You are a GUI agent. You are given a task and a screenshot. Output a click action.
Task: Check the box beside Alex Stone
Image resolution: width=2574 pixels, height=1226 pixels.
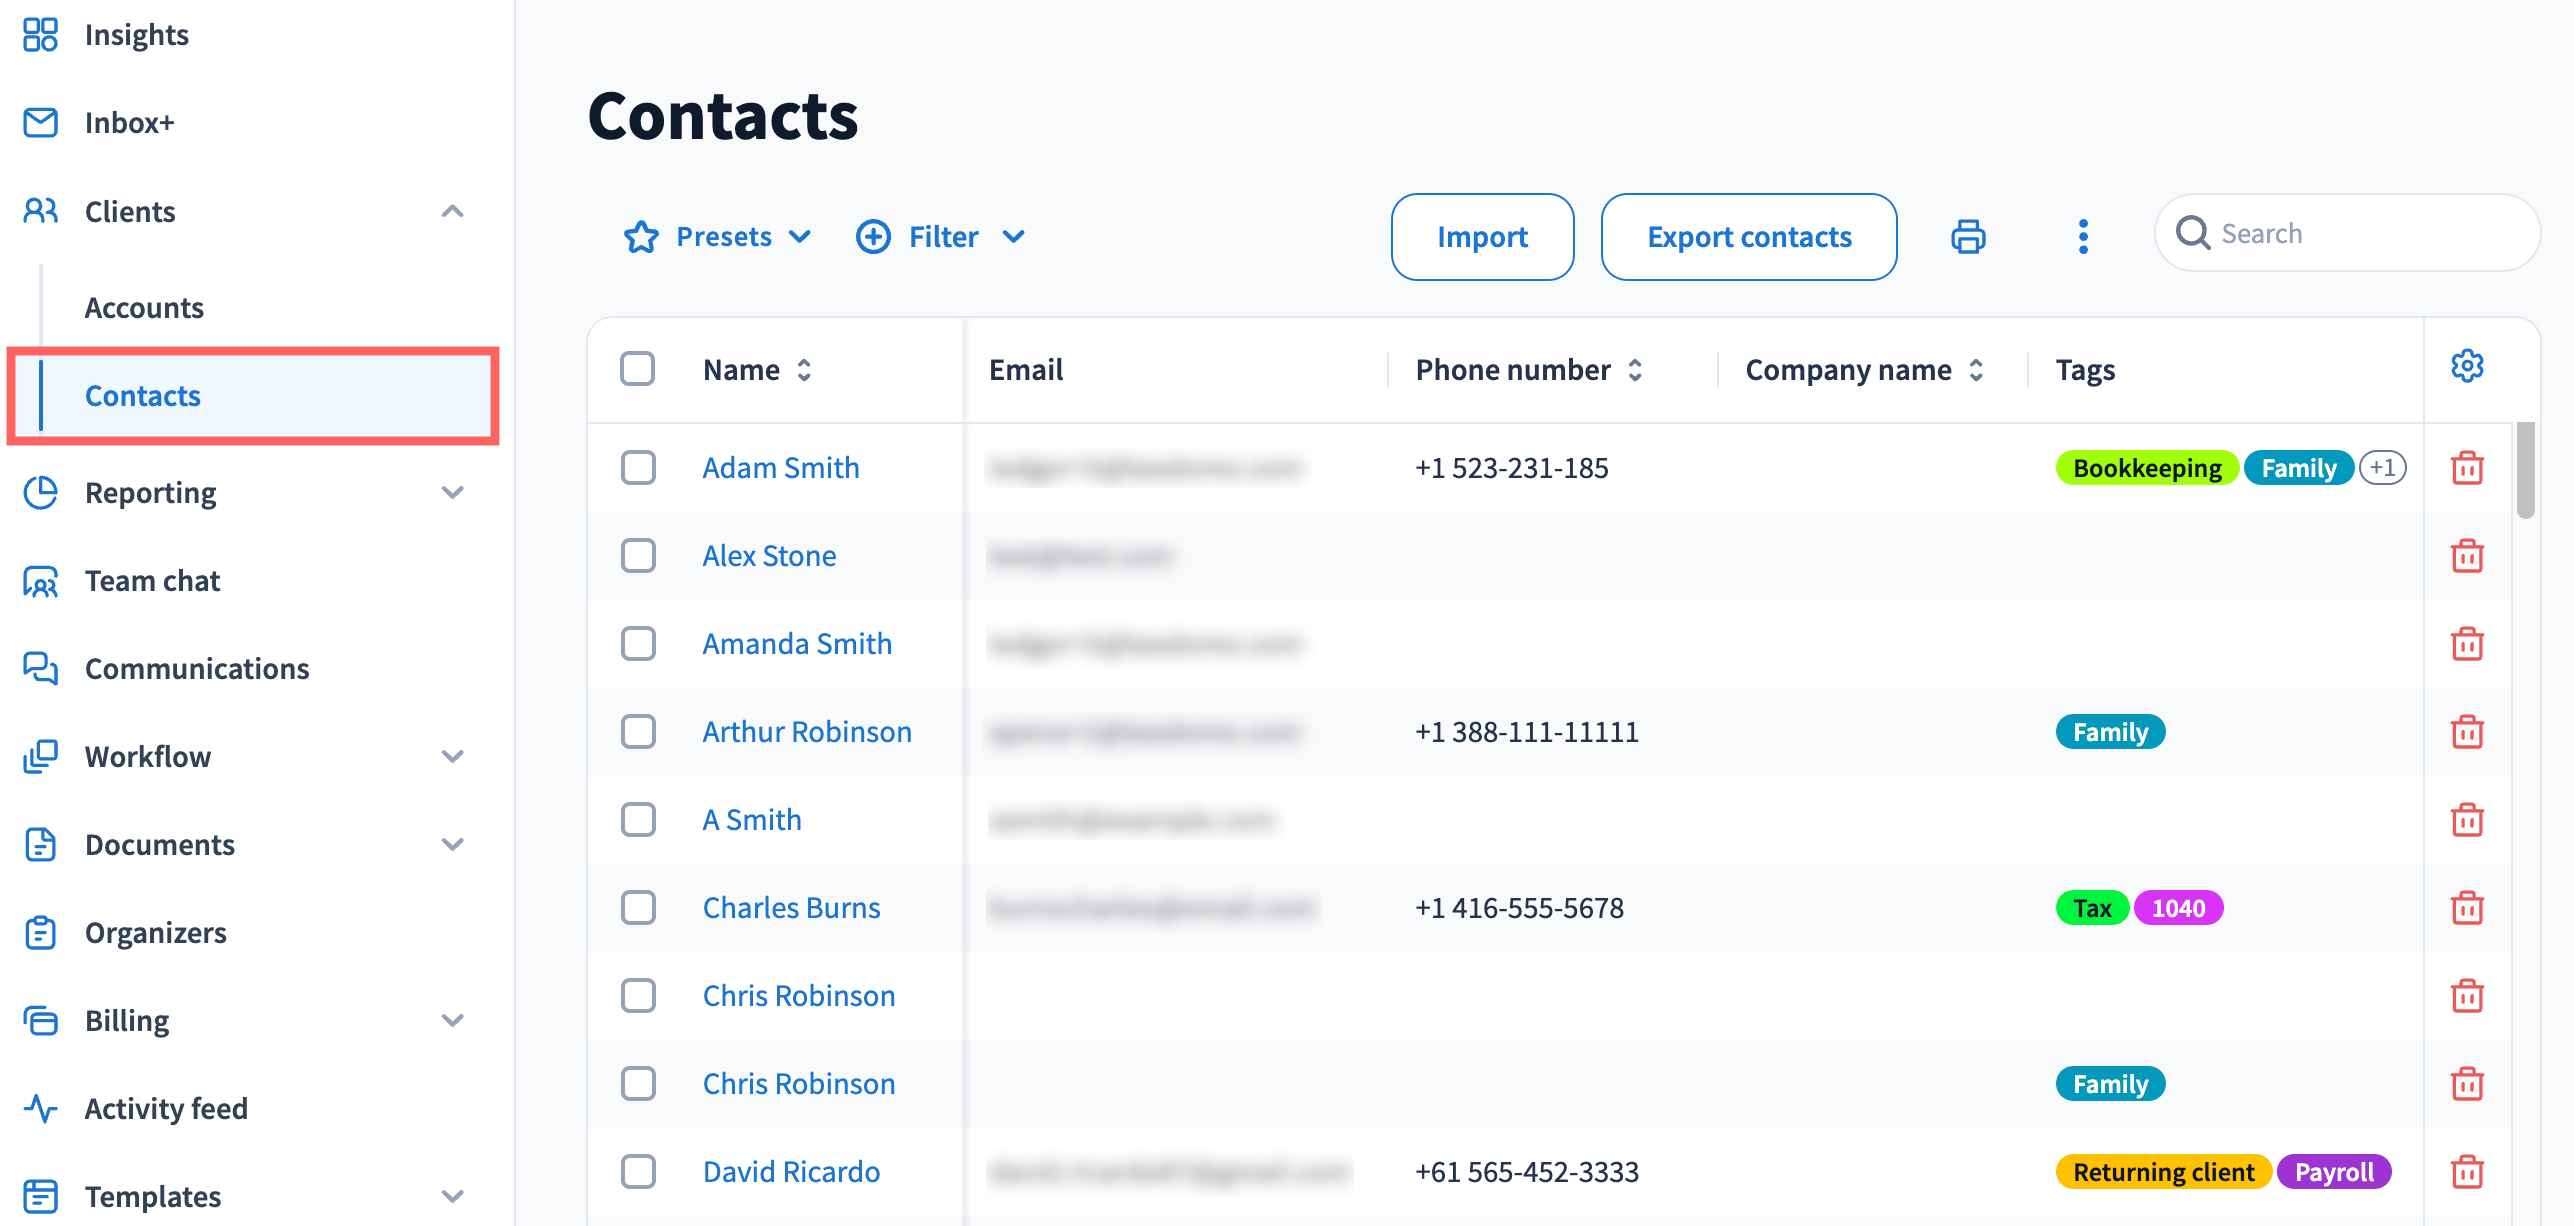point(637,556)
